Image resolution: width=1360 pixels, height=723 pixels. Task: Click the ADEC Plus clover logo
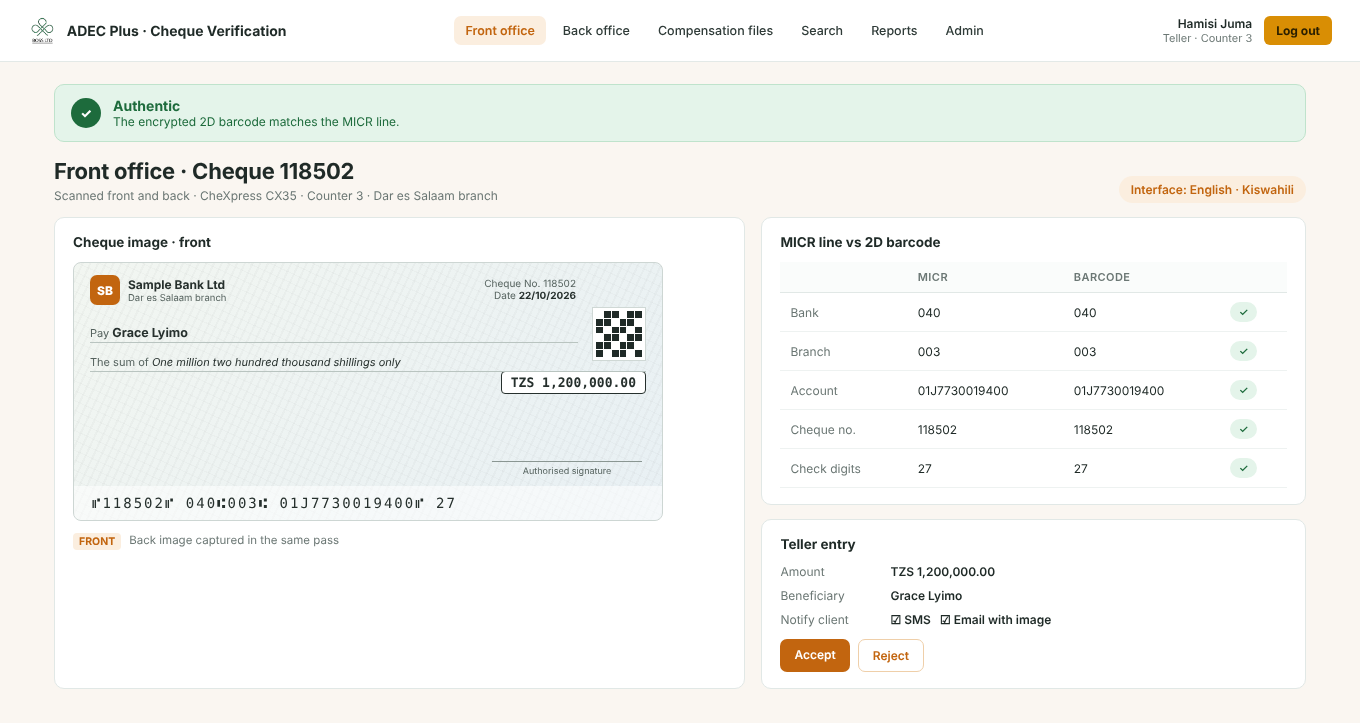(x=42, y=31)
